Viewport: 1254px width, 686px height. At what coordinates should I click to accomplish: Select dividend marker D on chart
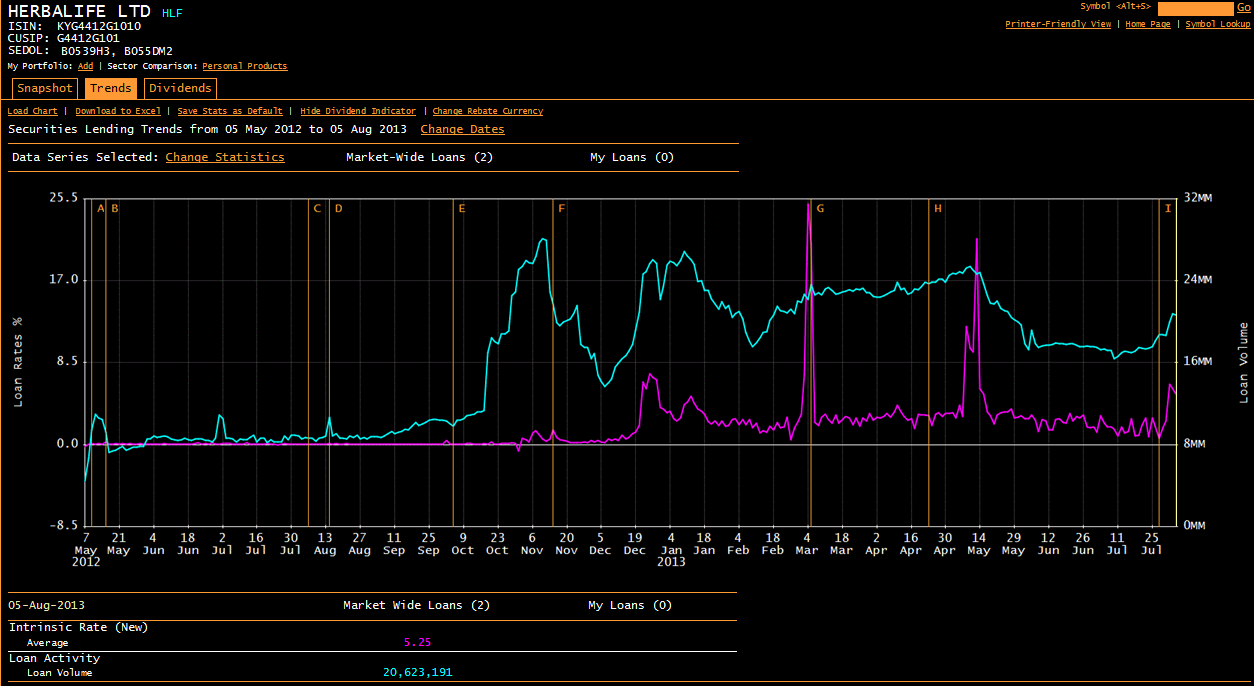pyautogui.click(x=338, y=208)
